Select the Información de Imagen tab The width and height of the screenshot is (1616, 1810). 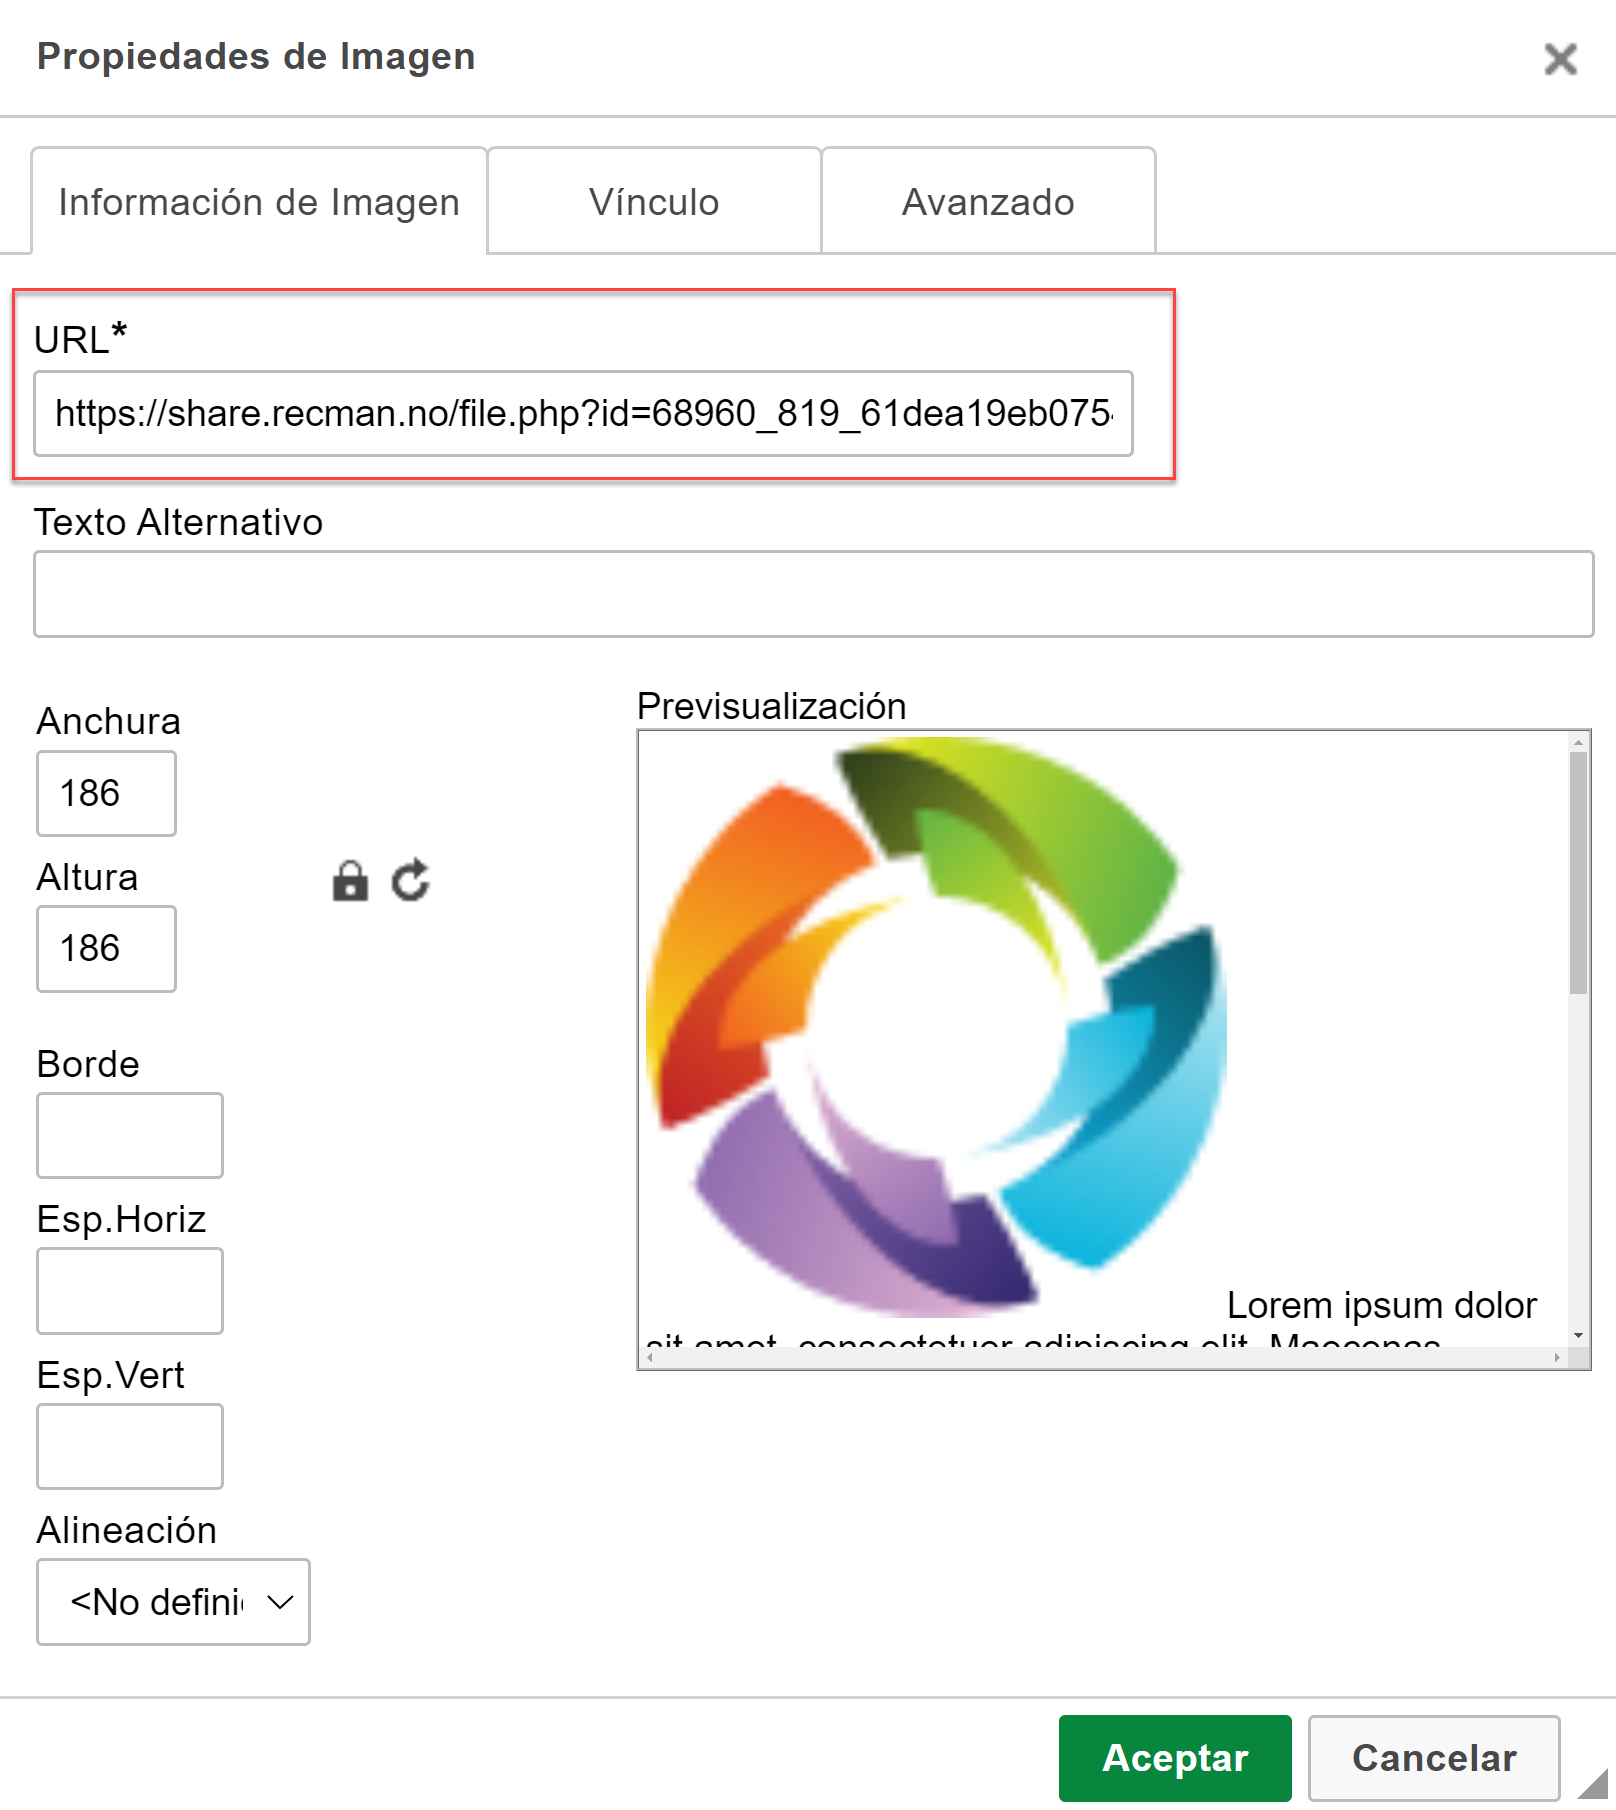pos(259,202)
